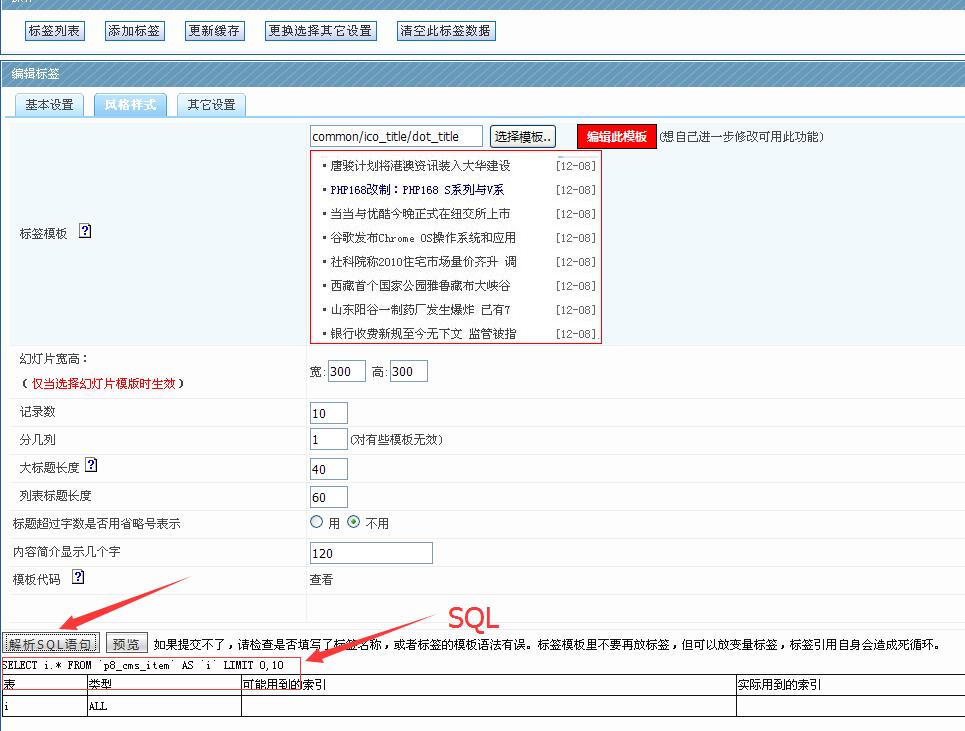Viewport: 965px width, 731px height.
Task: Select the 不用 radio option
Action: coord(353,523)
